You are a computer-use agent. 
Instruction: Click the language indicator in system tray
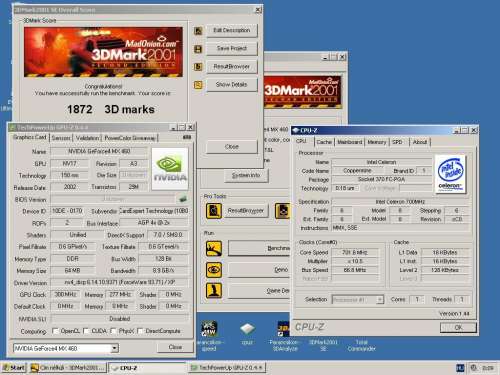[460, 368]
